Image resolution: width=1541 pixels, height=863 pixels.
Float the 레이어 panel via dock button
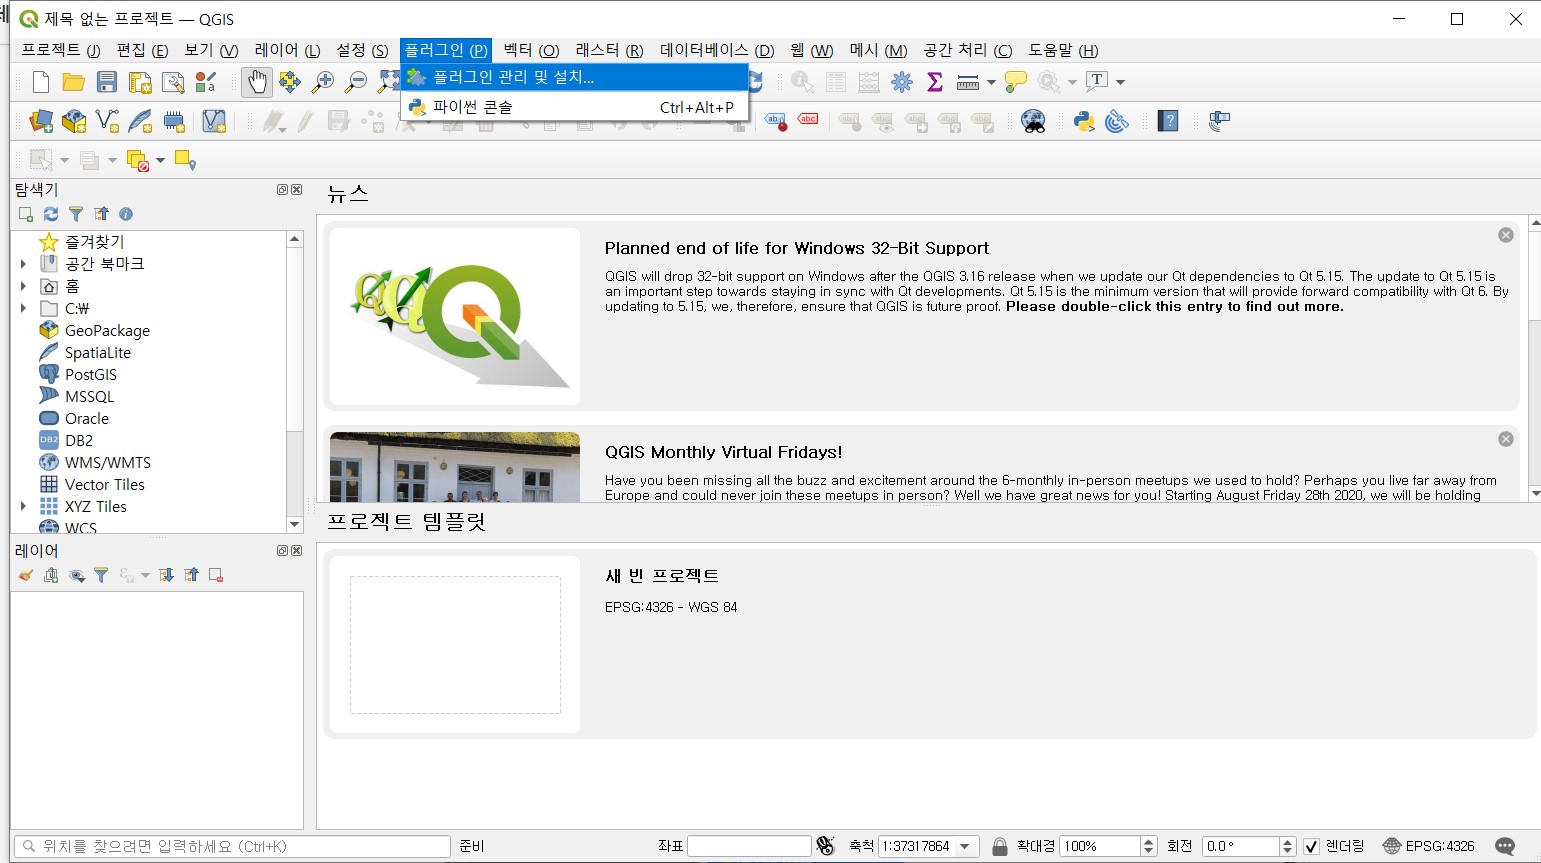pos(282,550)
